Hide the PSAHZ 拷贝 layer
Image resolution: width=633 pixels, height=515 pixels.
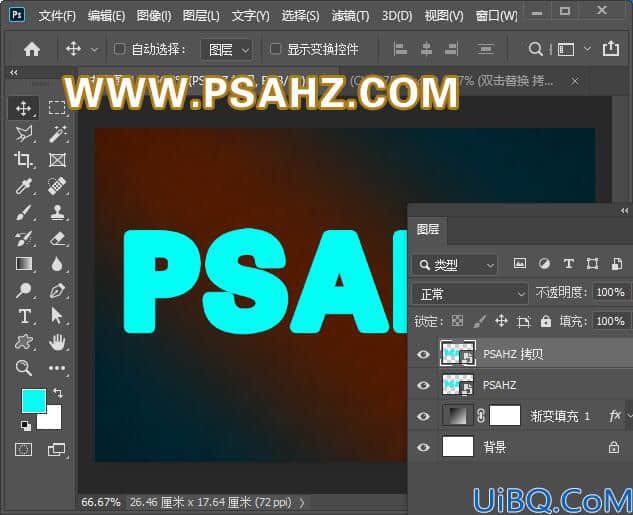pyautogui.click(x=423, y=354)
